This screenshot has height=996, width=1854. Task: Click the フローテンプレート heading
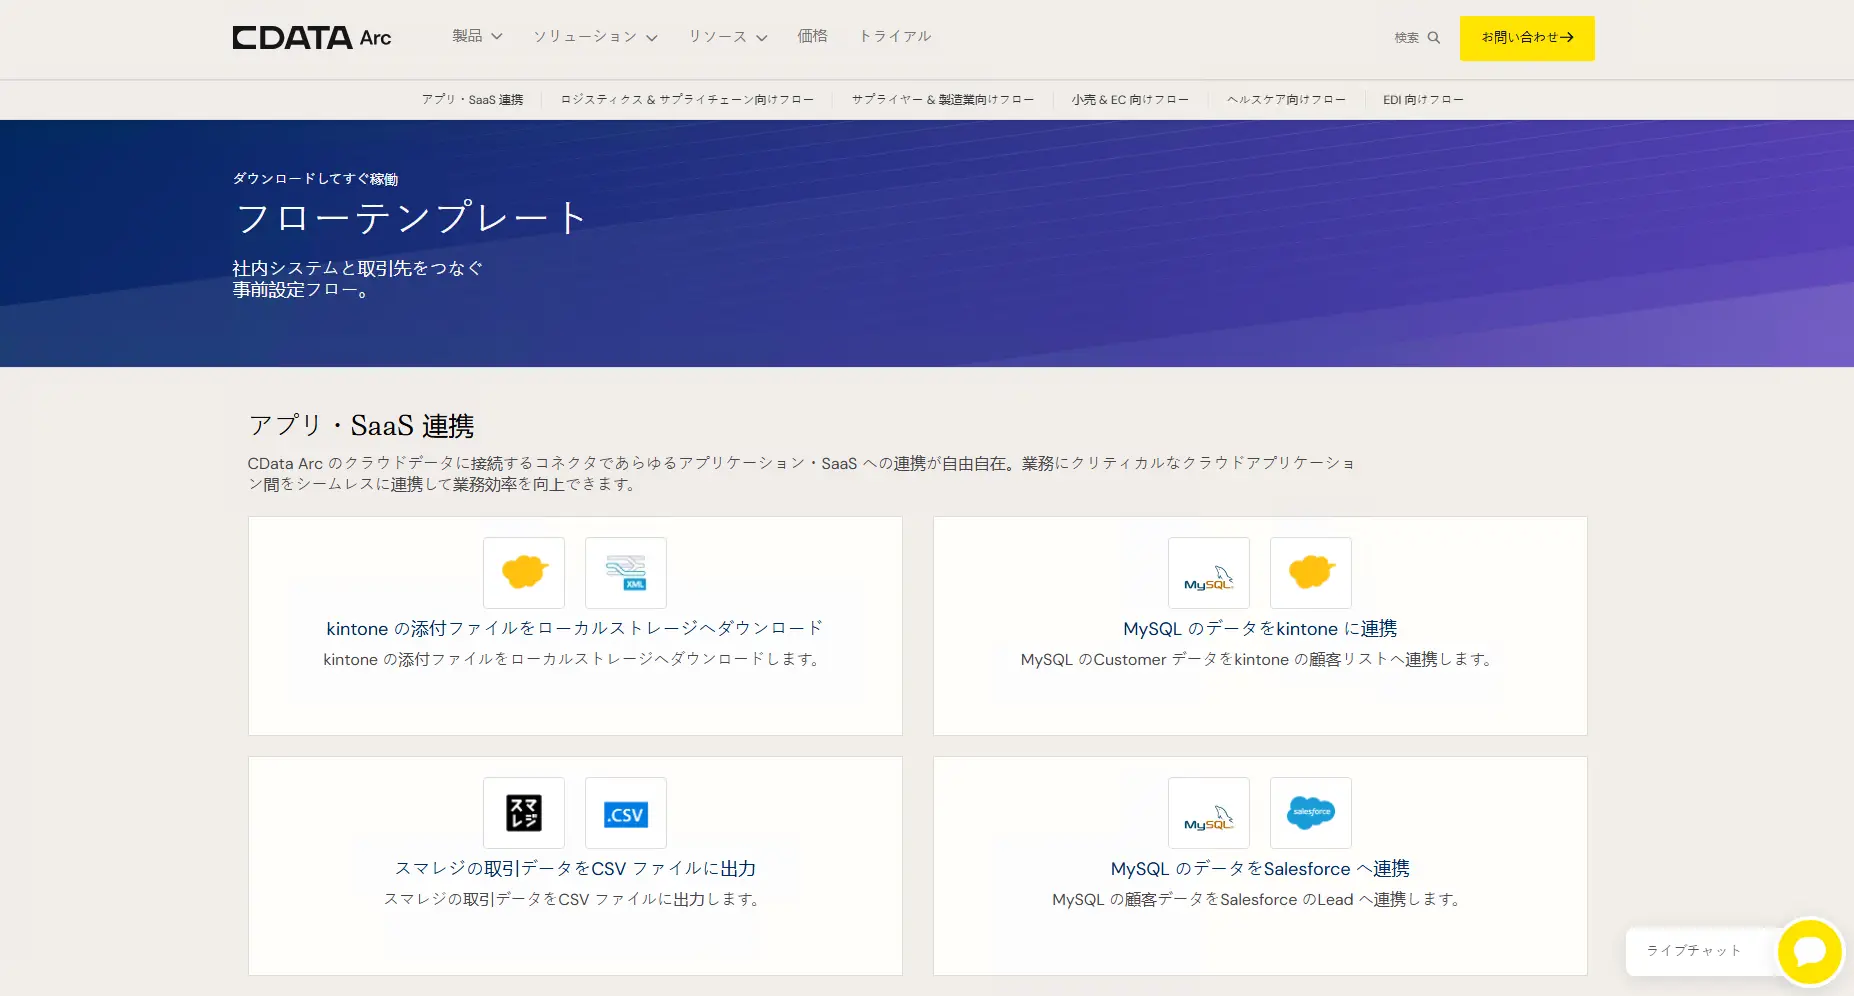point(411,218)
